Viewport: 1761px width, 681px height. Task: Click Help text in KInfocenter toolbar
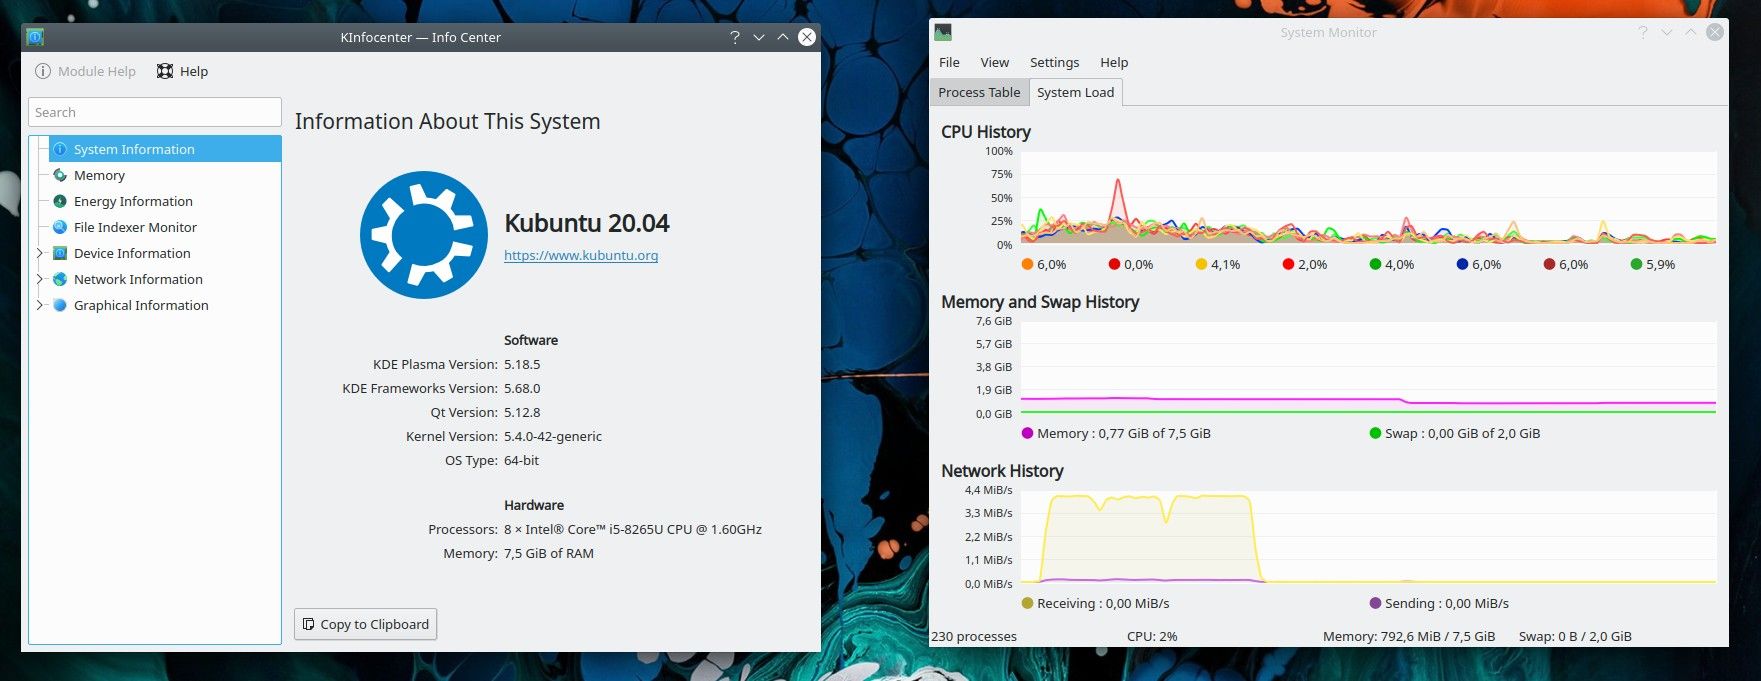(194, 71)
